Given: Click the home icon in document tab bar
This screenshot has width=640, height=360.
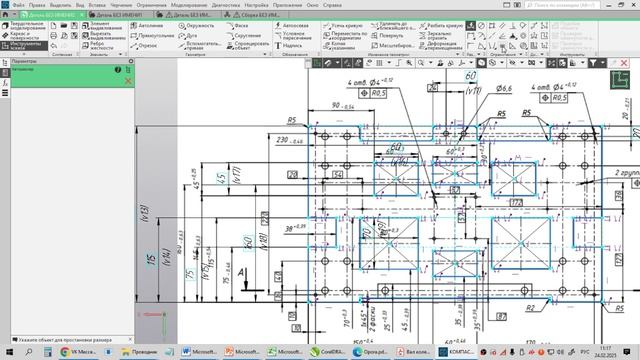Looking at the screenshot, I should pyautogui.click(x=5, y=15).
